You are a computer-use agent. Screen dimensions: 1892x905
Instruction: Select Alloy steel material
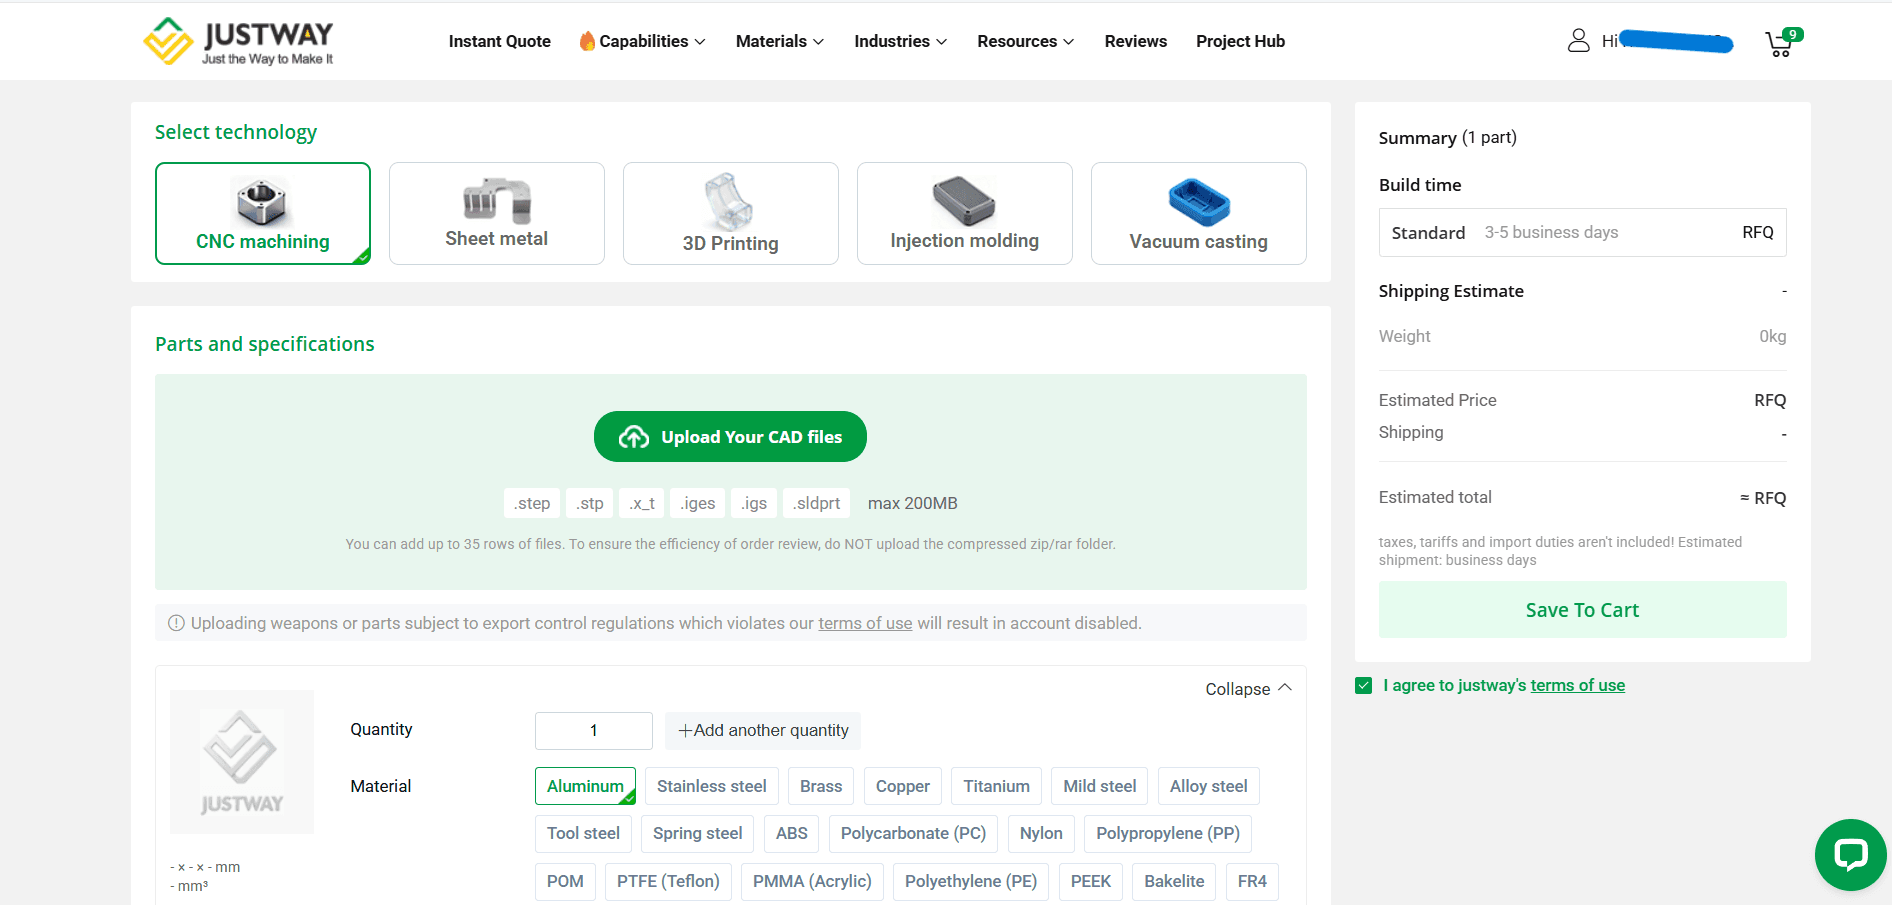coord(1209,786)
